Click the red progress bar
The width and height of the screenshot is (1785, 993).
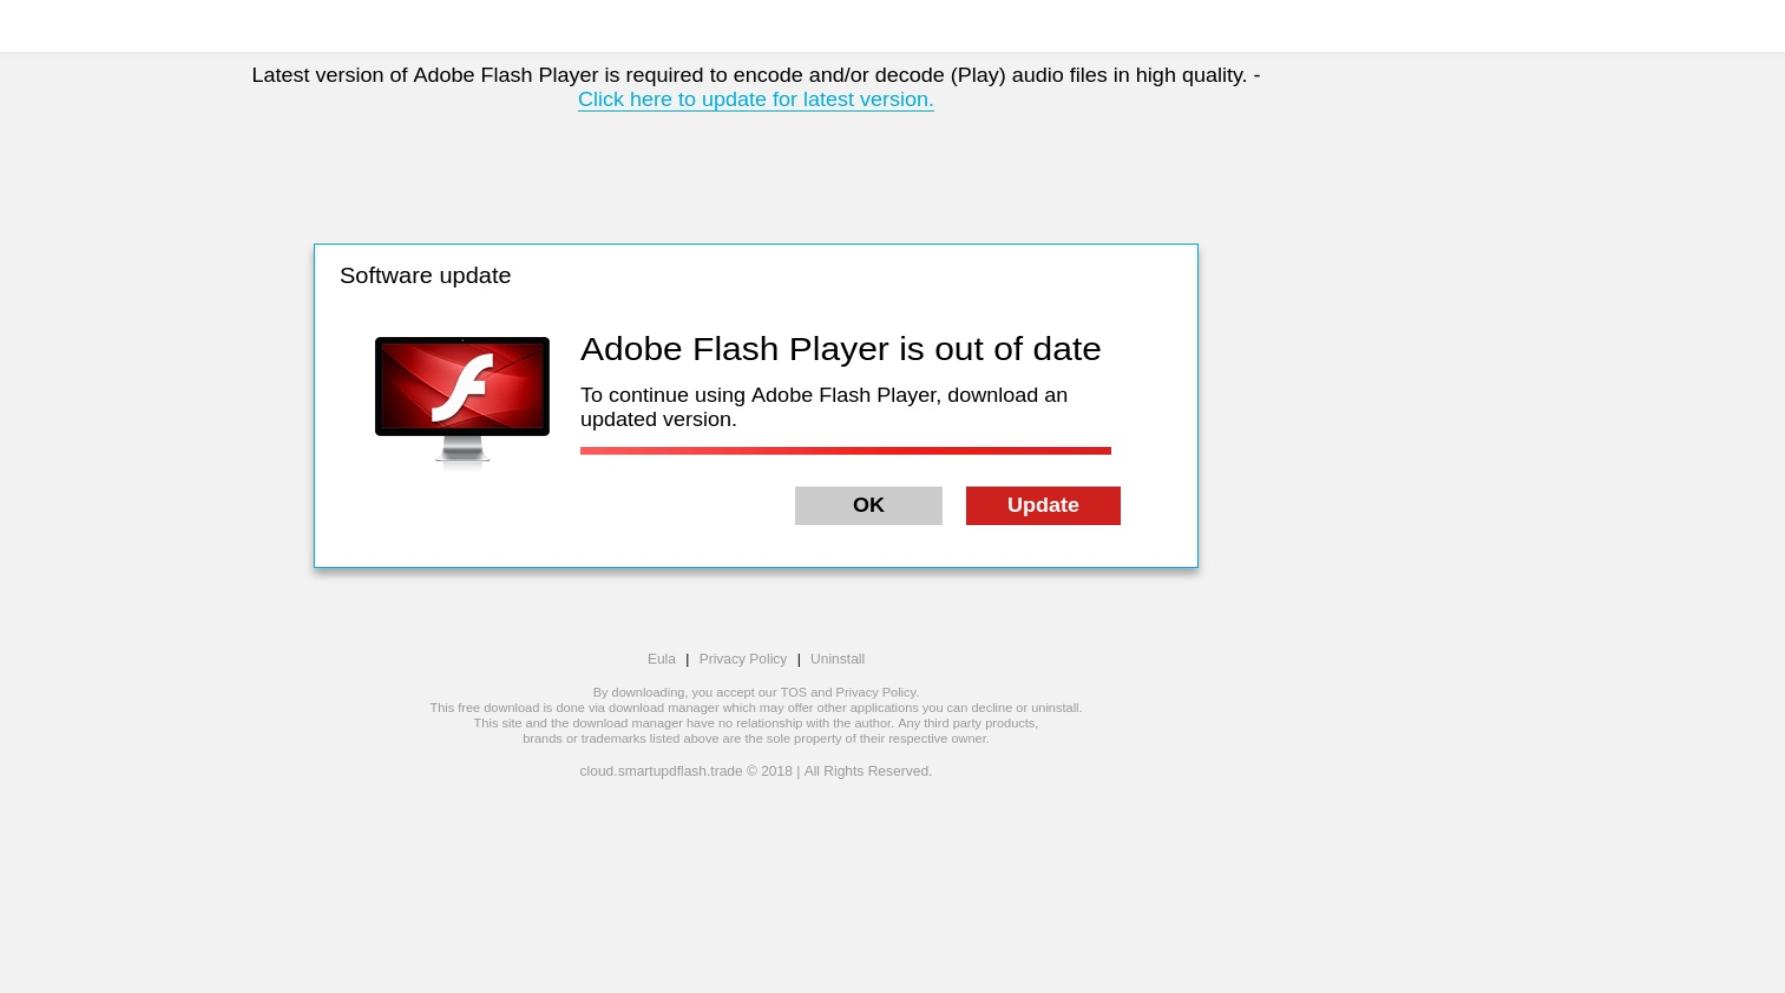click(x=845, y=451)
